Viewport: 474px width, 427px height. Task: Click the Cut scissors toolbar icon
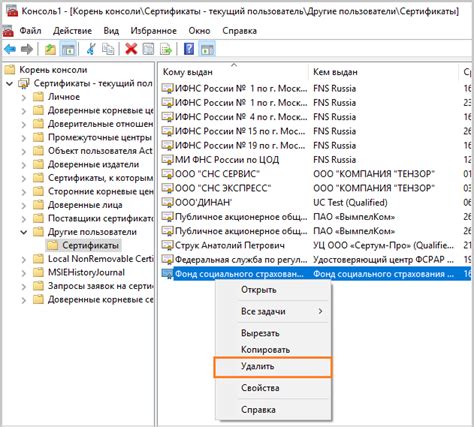tap(90, 49)
